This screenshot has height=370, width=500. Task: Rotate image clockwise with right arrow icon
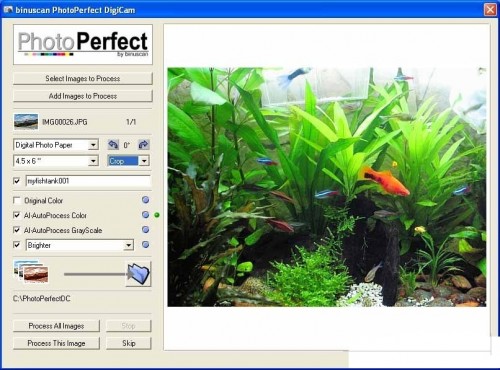coord(143,145)
